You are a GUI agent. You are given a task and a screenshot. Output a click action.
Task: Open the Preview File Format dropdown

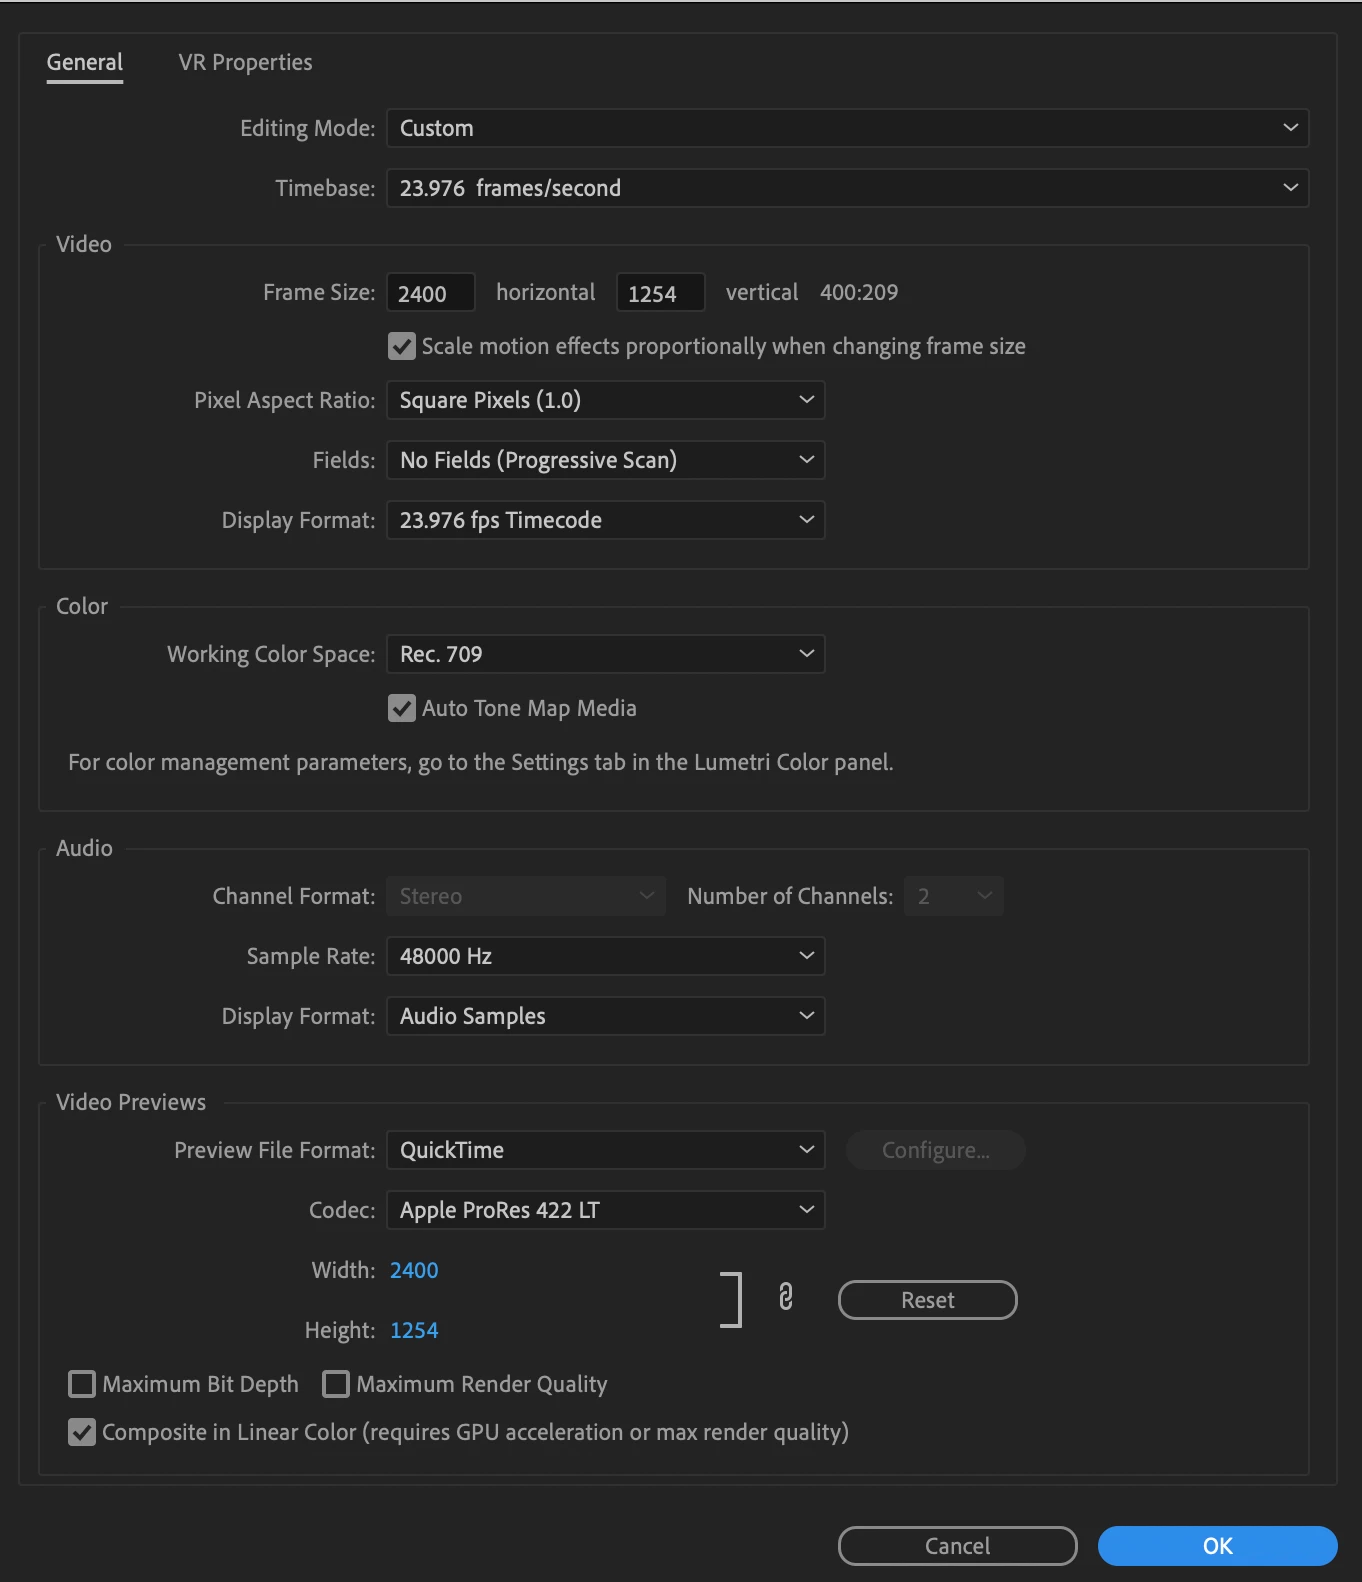(606, 1150)
